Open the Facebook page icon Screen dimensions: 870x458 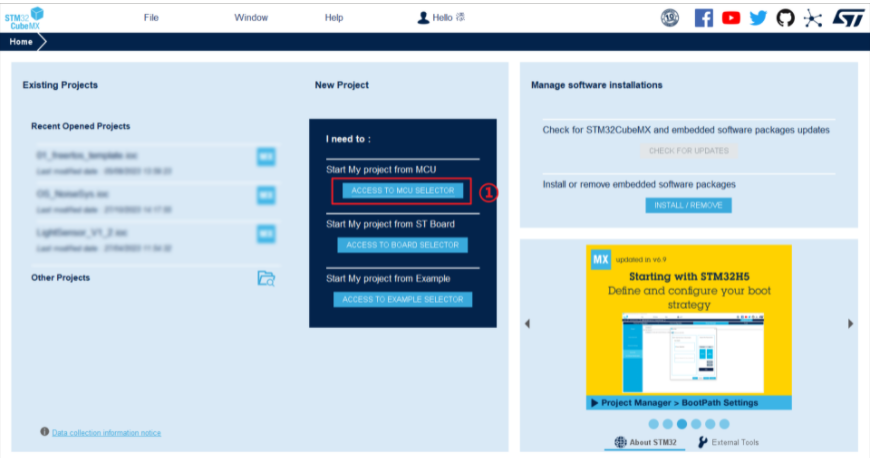(x=704, y=18)
